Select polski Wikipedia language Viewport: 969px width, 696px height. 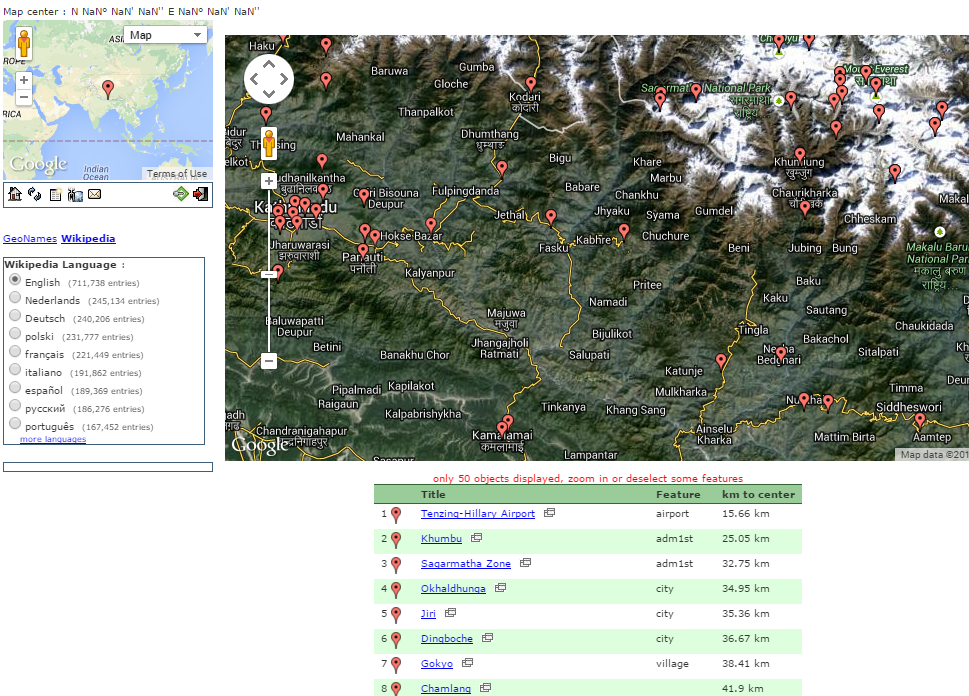coord(15,333)
